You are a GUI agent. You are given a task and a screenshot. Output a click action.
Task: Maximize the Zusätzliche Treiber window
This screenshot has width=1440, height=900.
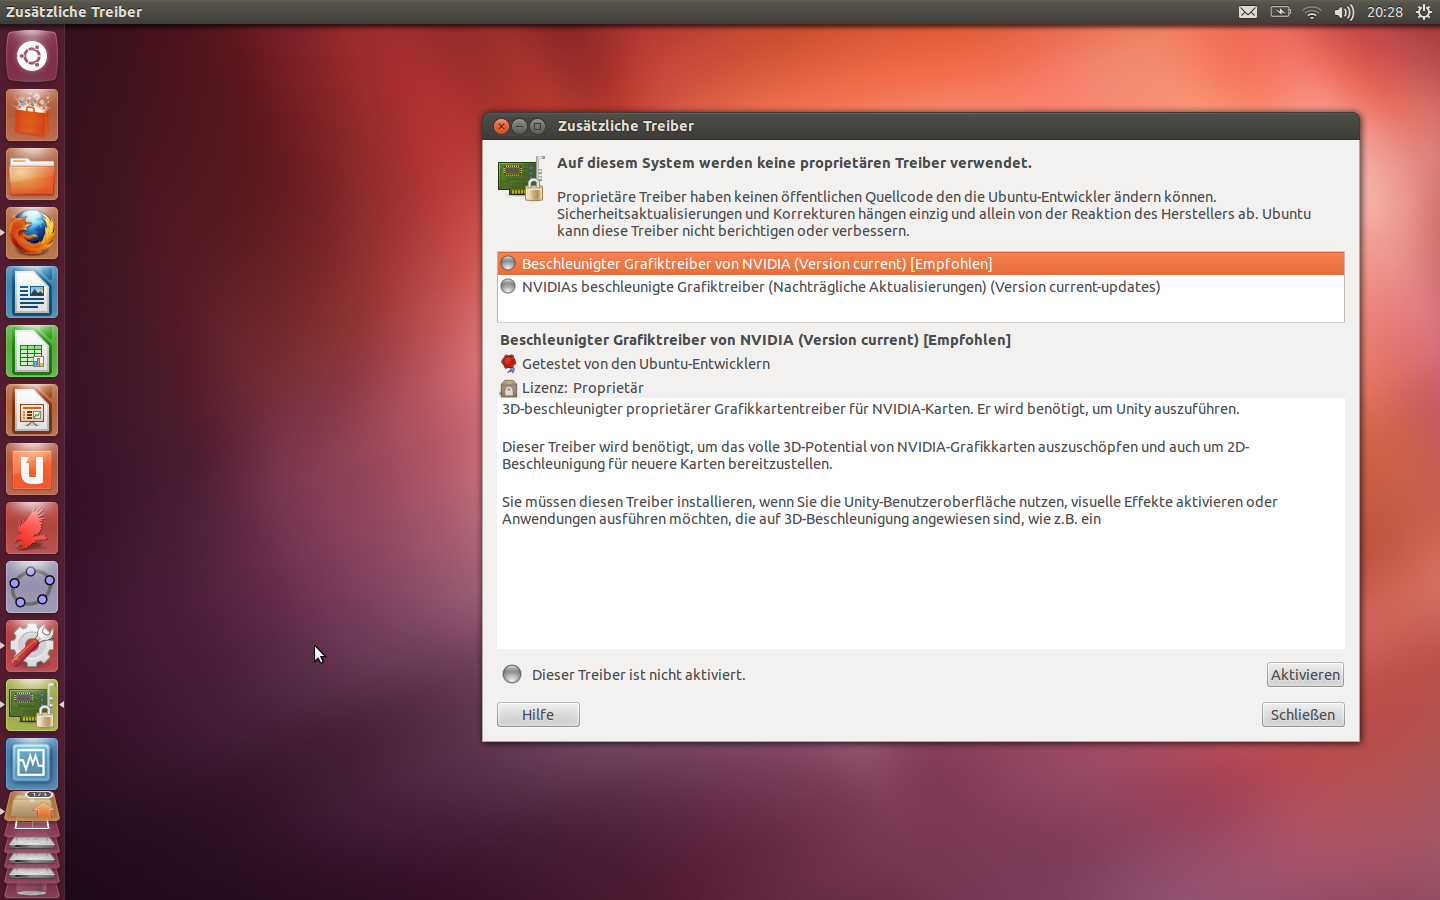pyautogui.click(x=537, y=126)
